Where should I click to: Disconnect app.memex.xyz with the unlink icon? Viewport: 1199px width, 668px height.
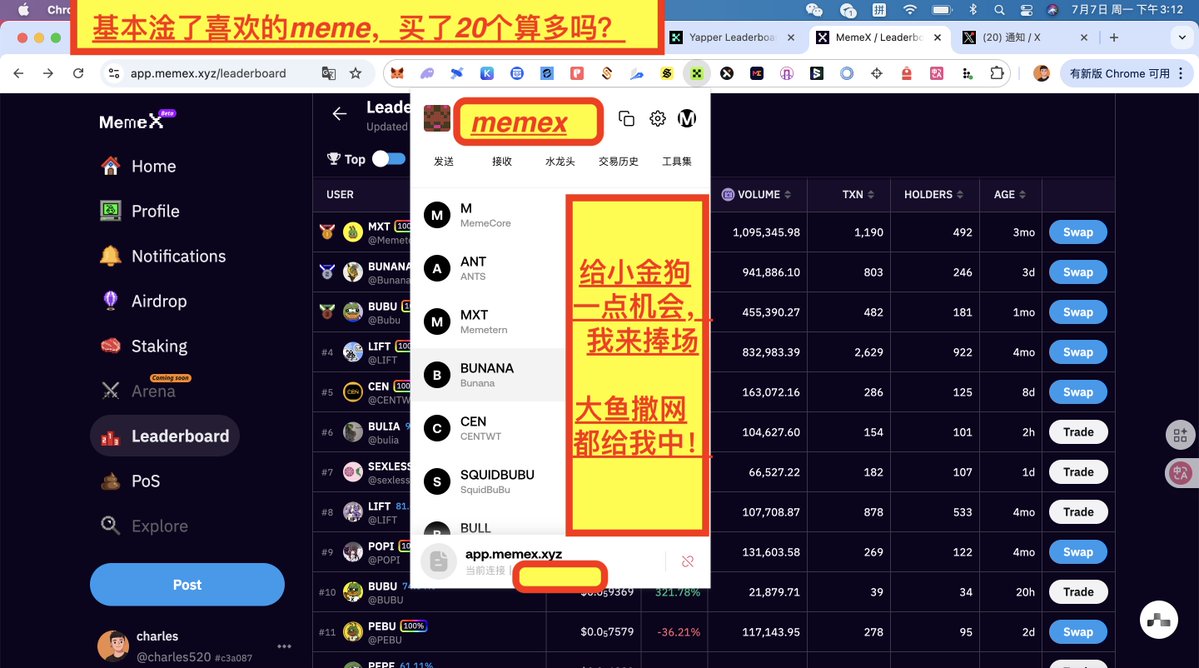687,562
